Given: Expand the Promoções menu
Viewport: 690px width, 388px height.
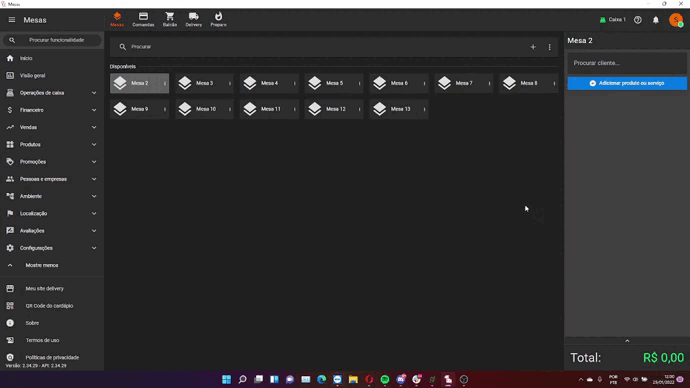Looking at the screenshot, I should 52,162.
